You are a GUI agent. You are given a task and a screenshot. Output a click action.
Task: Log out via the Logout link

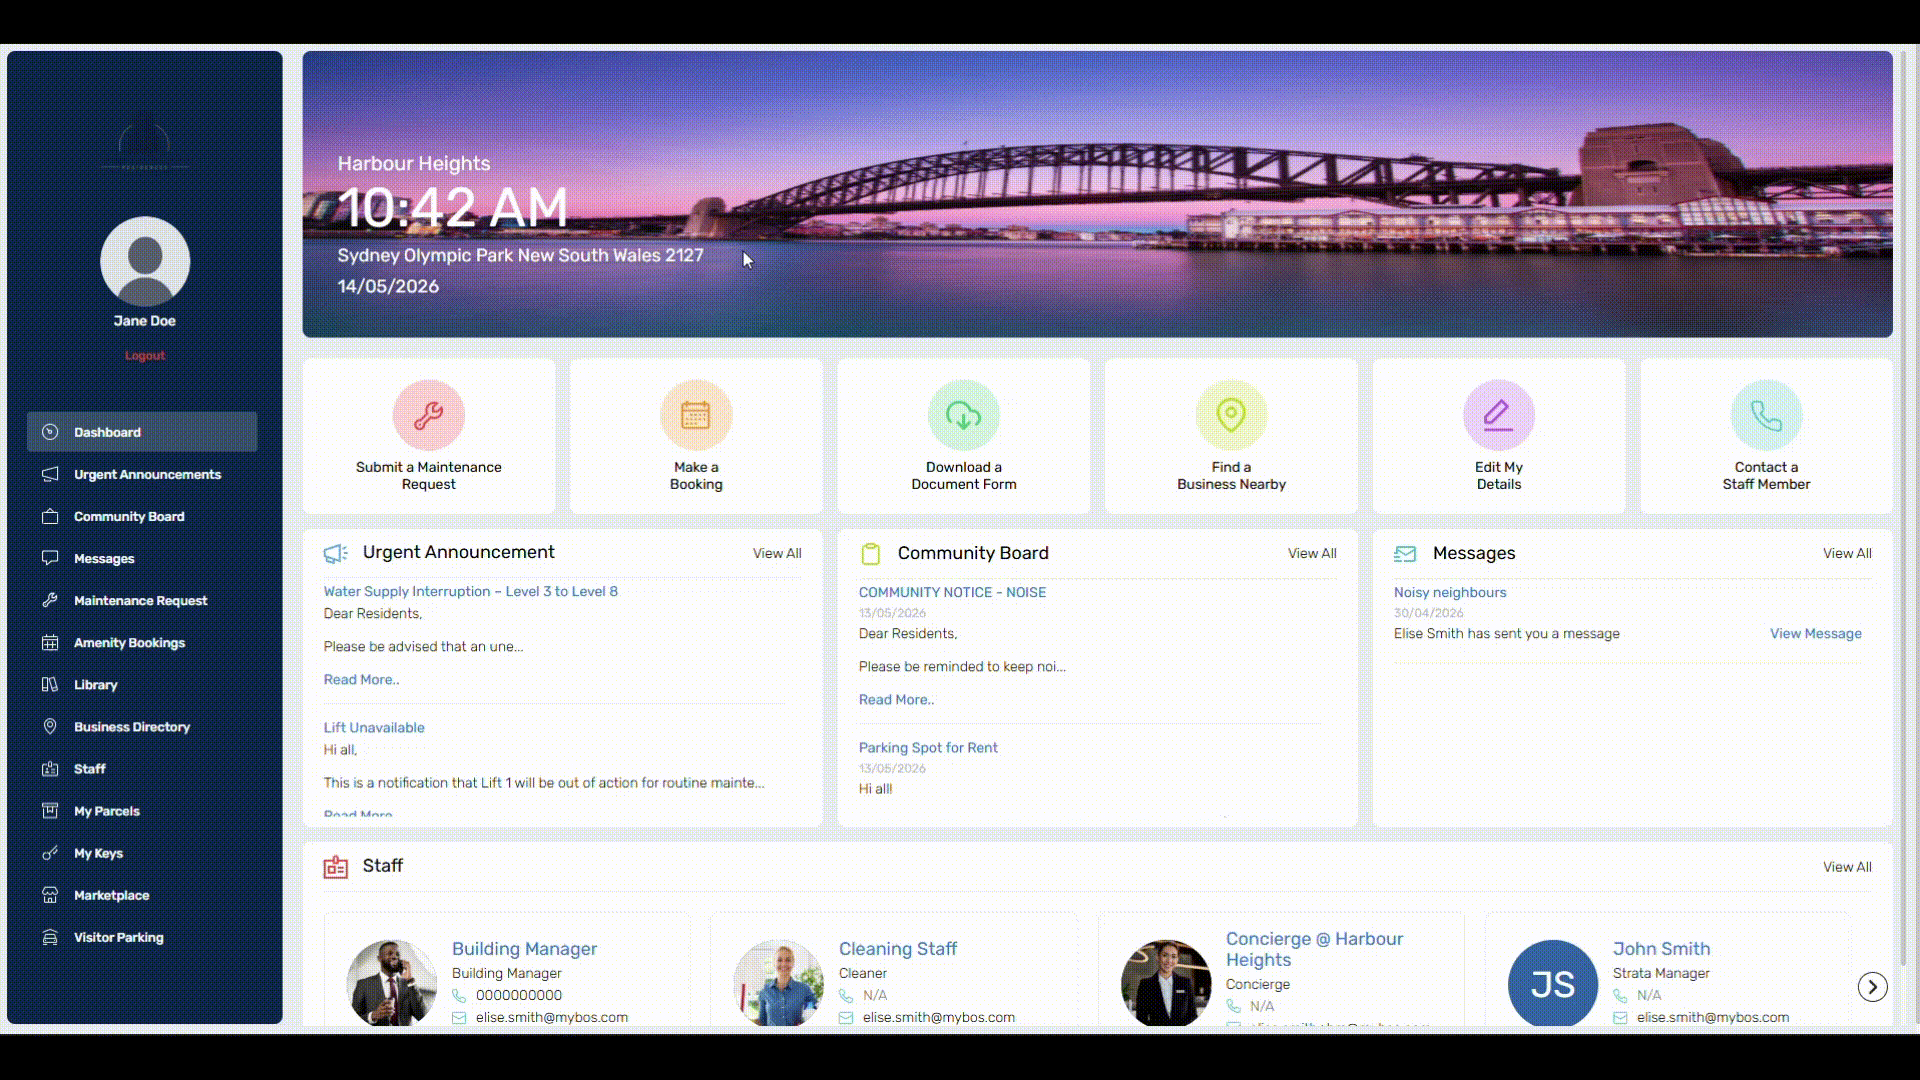click(x=145, y=355)
